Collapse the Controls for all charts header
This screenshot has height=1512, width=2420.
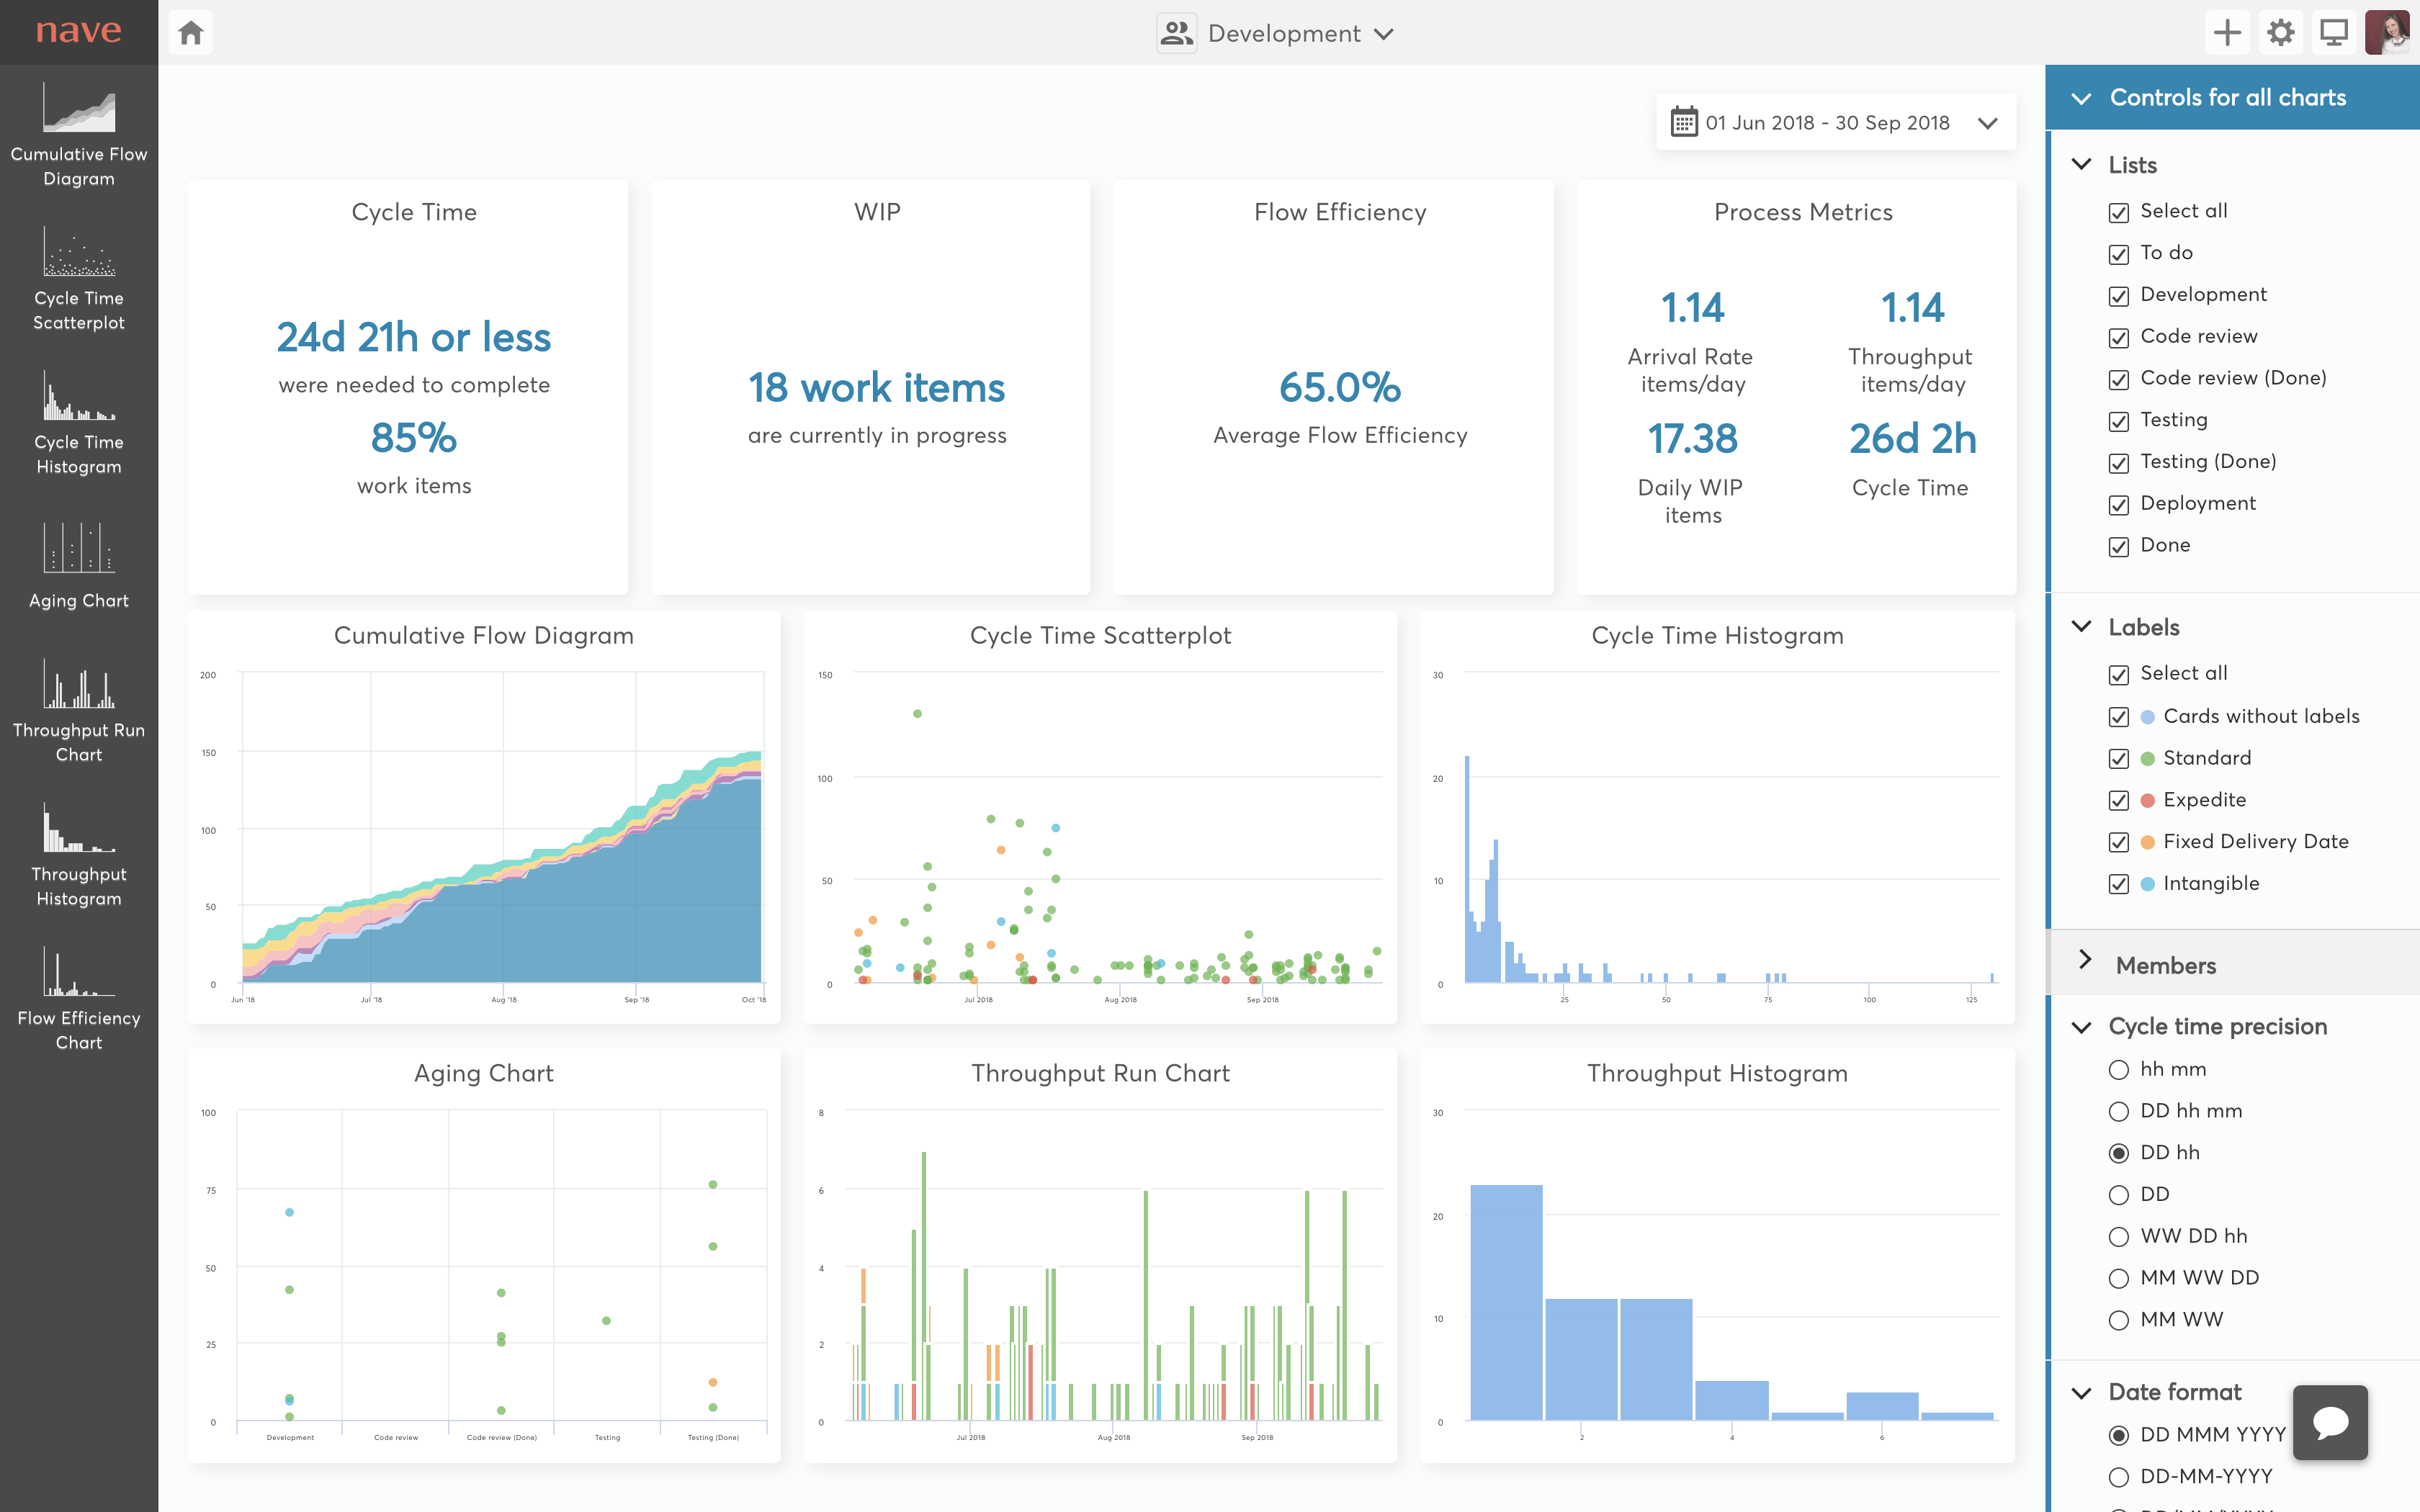pyautogui.click(x=2228, y=97)
